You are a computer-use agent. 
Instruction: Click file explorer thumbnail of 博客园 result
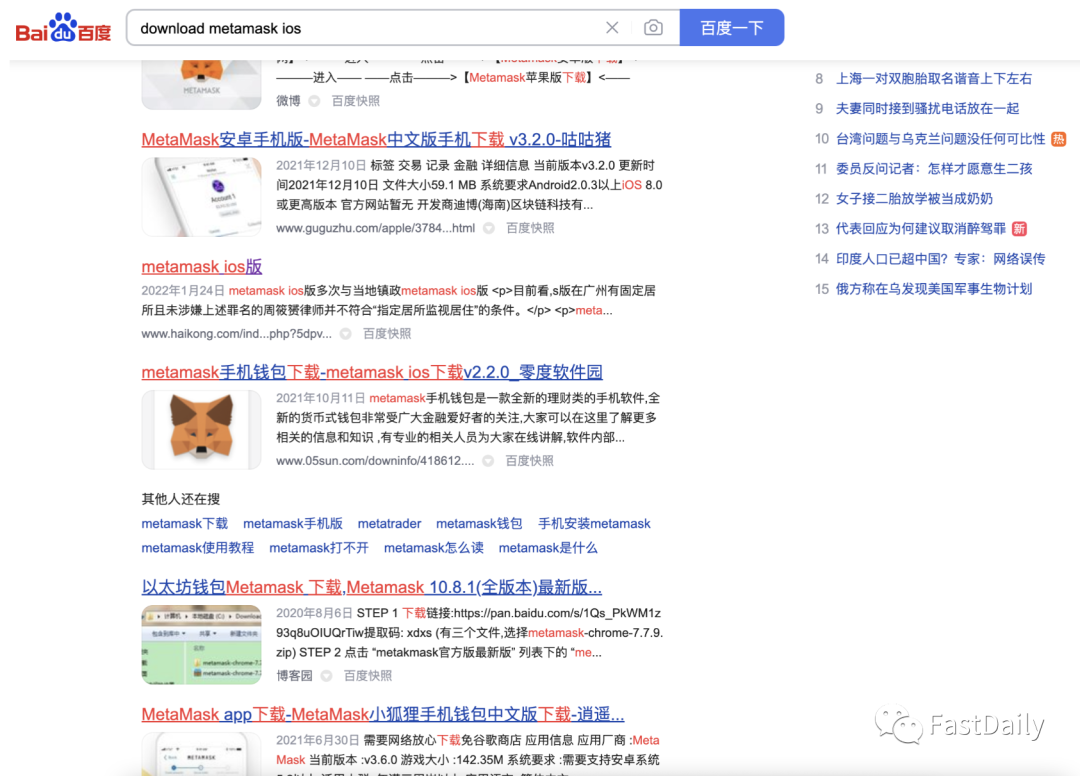tap(201, 644)
